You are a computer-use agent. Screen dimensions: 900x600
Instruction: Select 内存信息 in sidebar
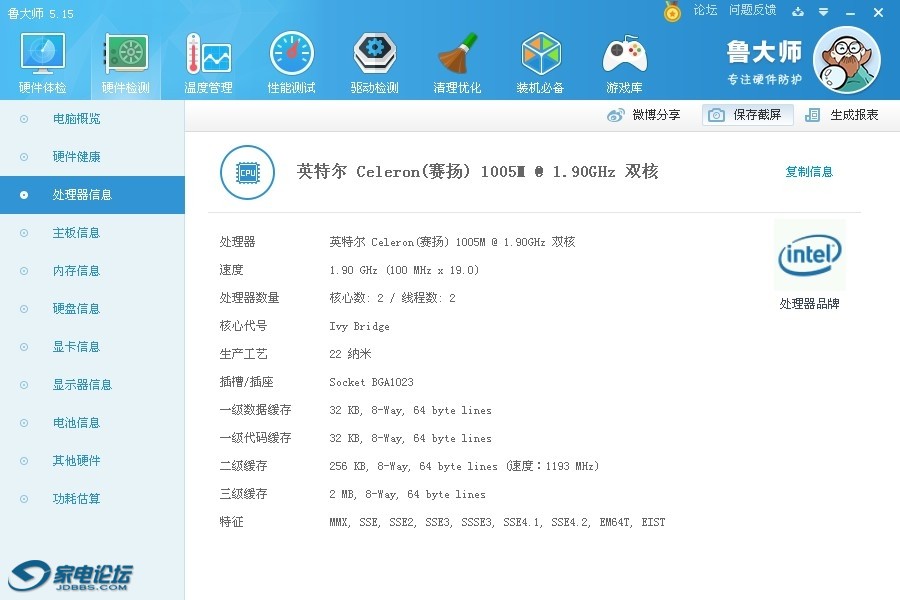[x=92, y=270]
